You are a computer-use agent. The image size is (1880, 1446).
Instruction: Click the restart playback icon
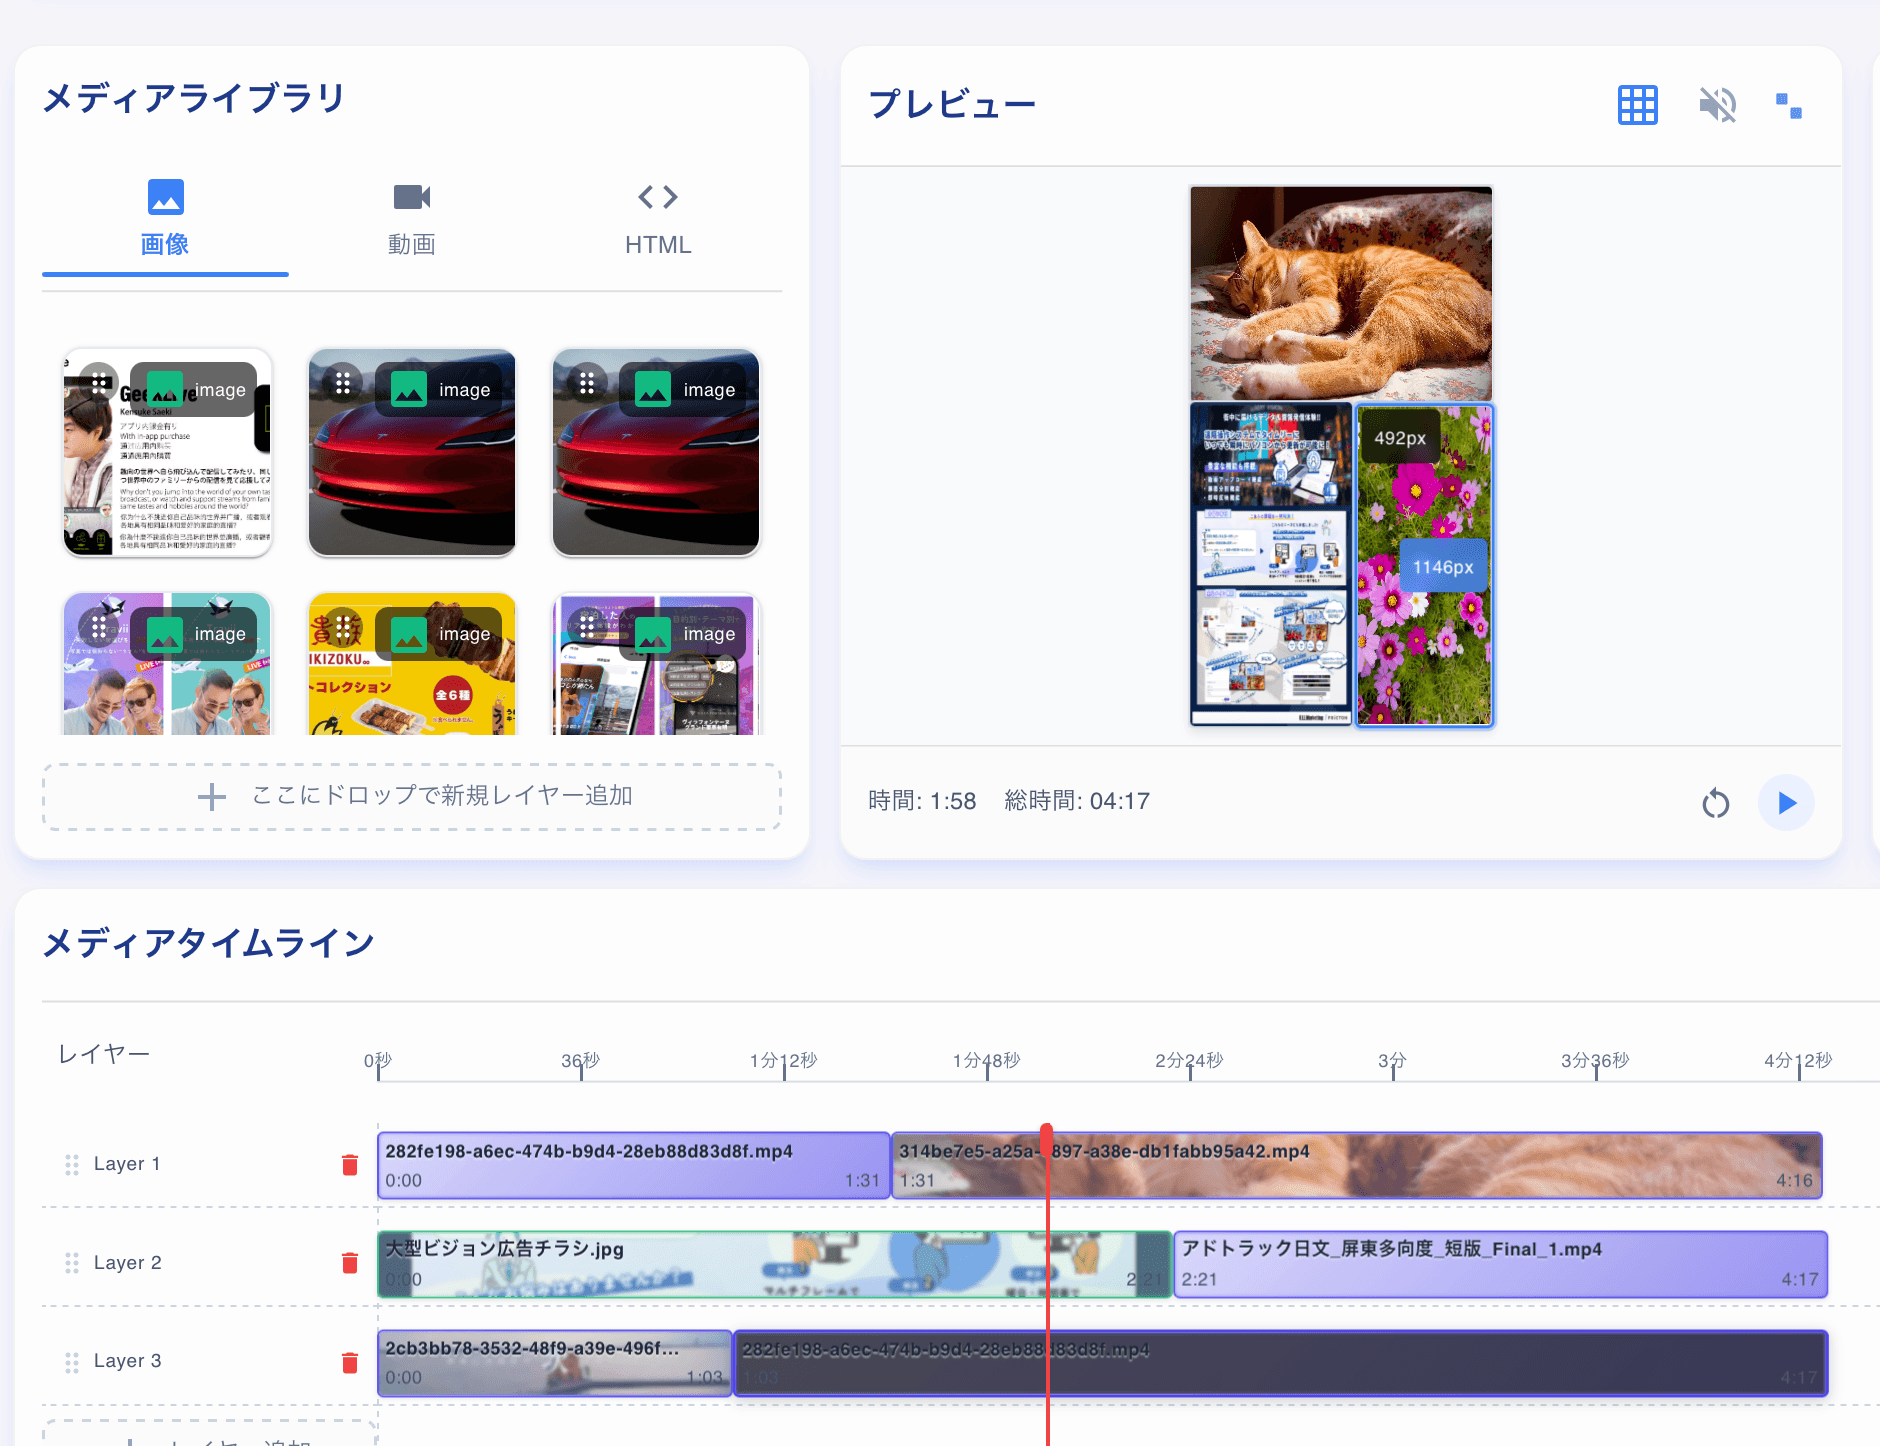1716,802
